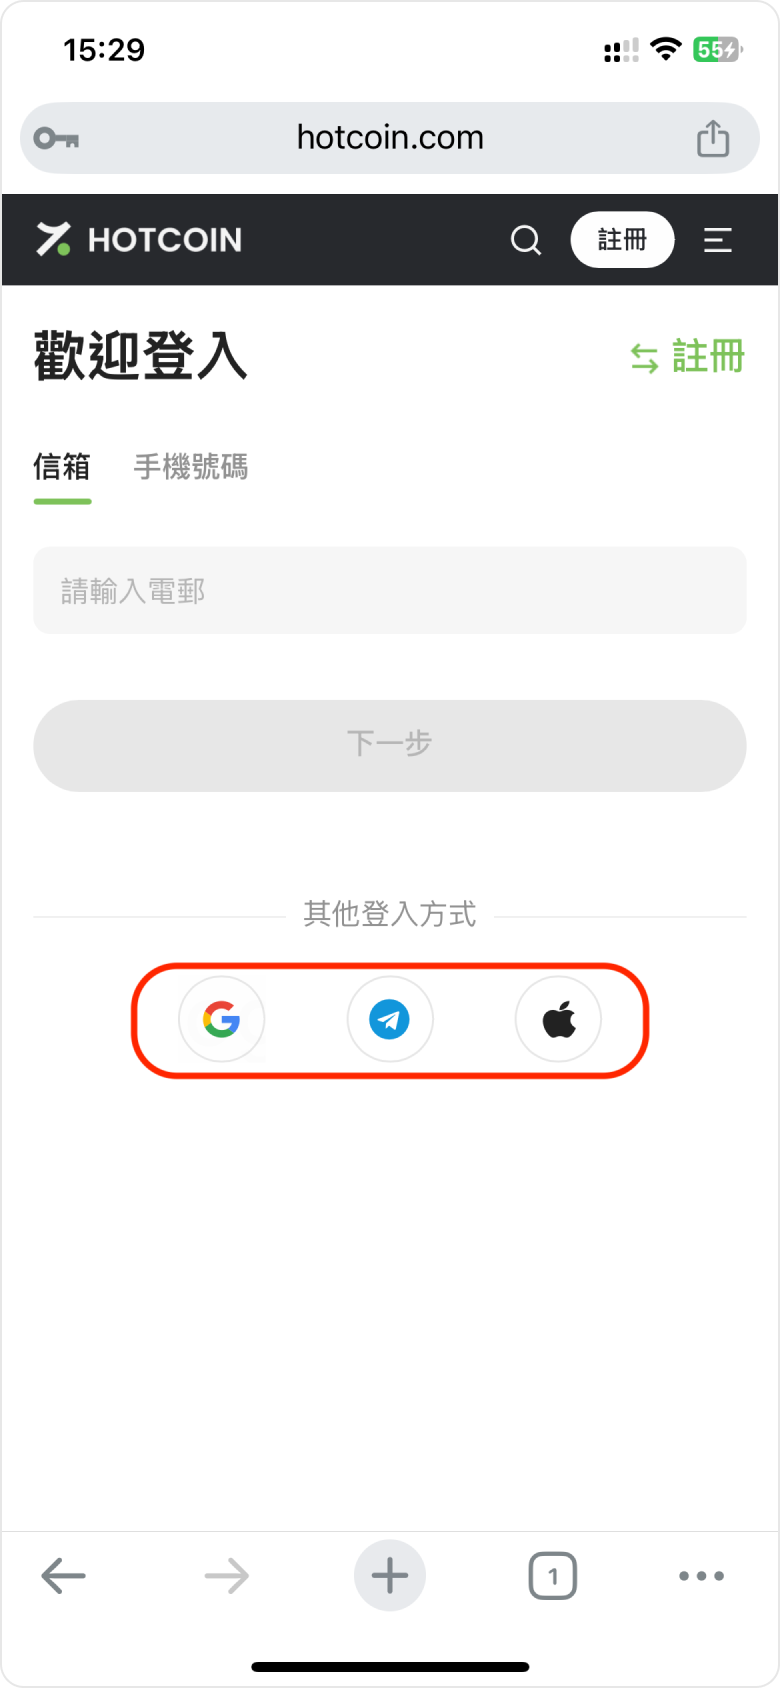The height and width of the screenshot is (1688, 780).
Task: Tap the hotcoin.com address bar URL
Action: pyautogui.click(x=390, y=138)
